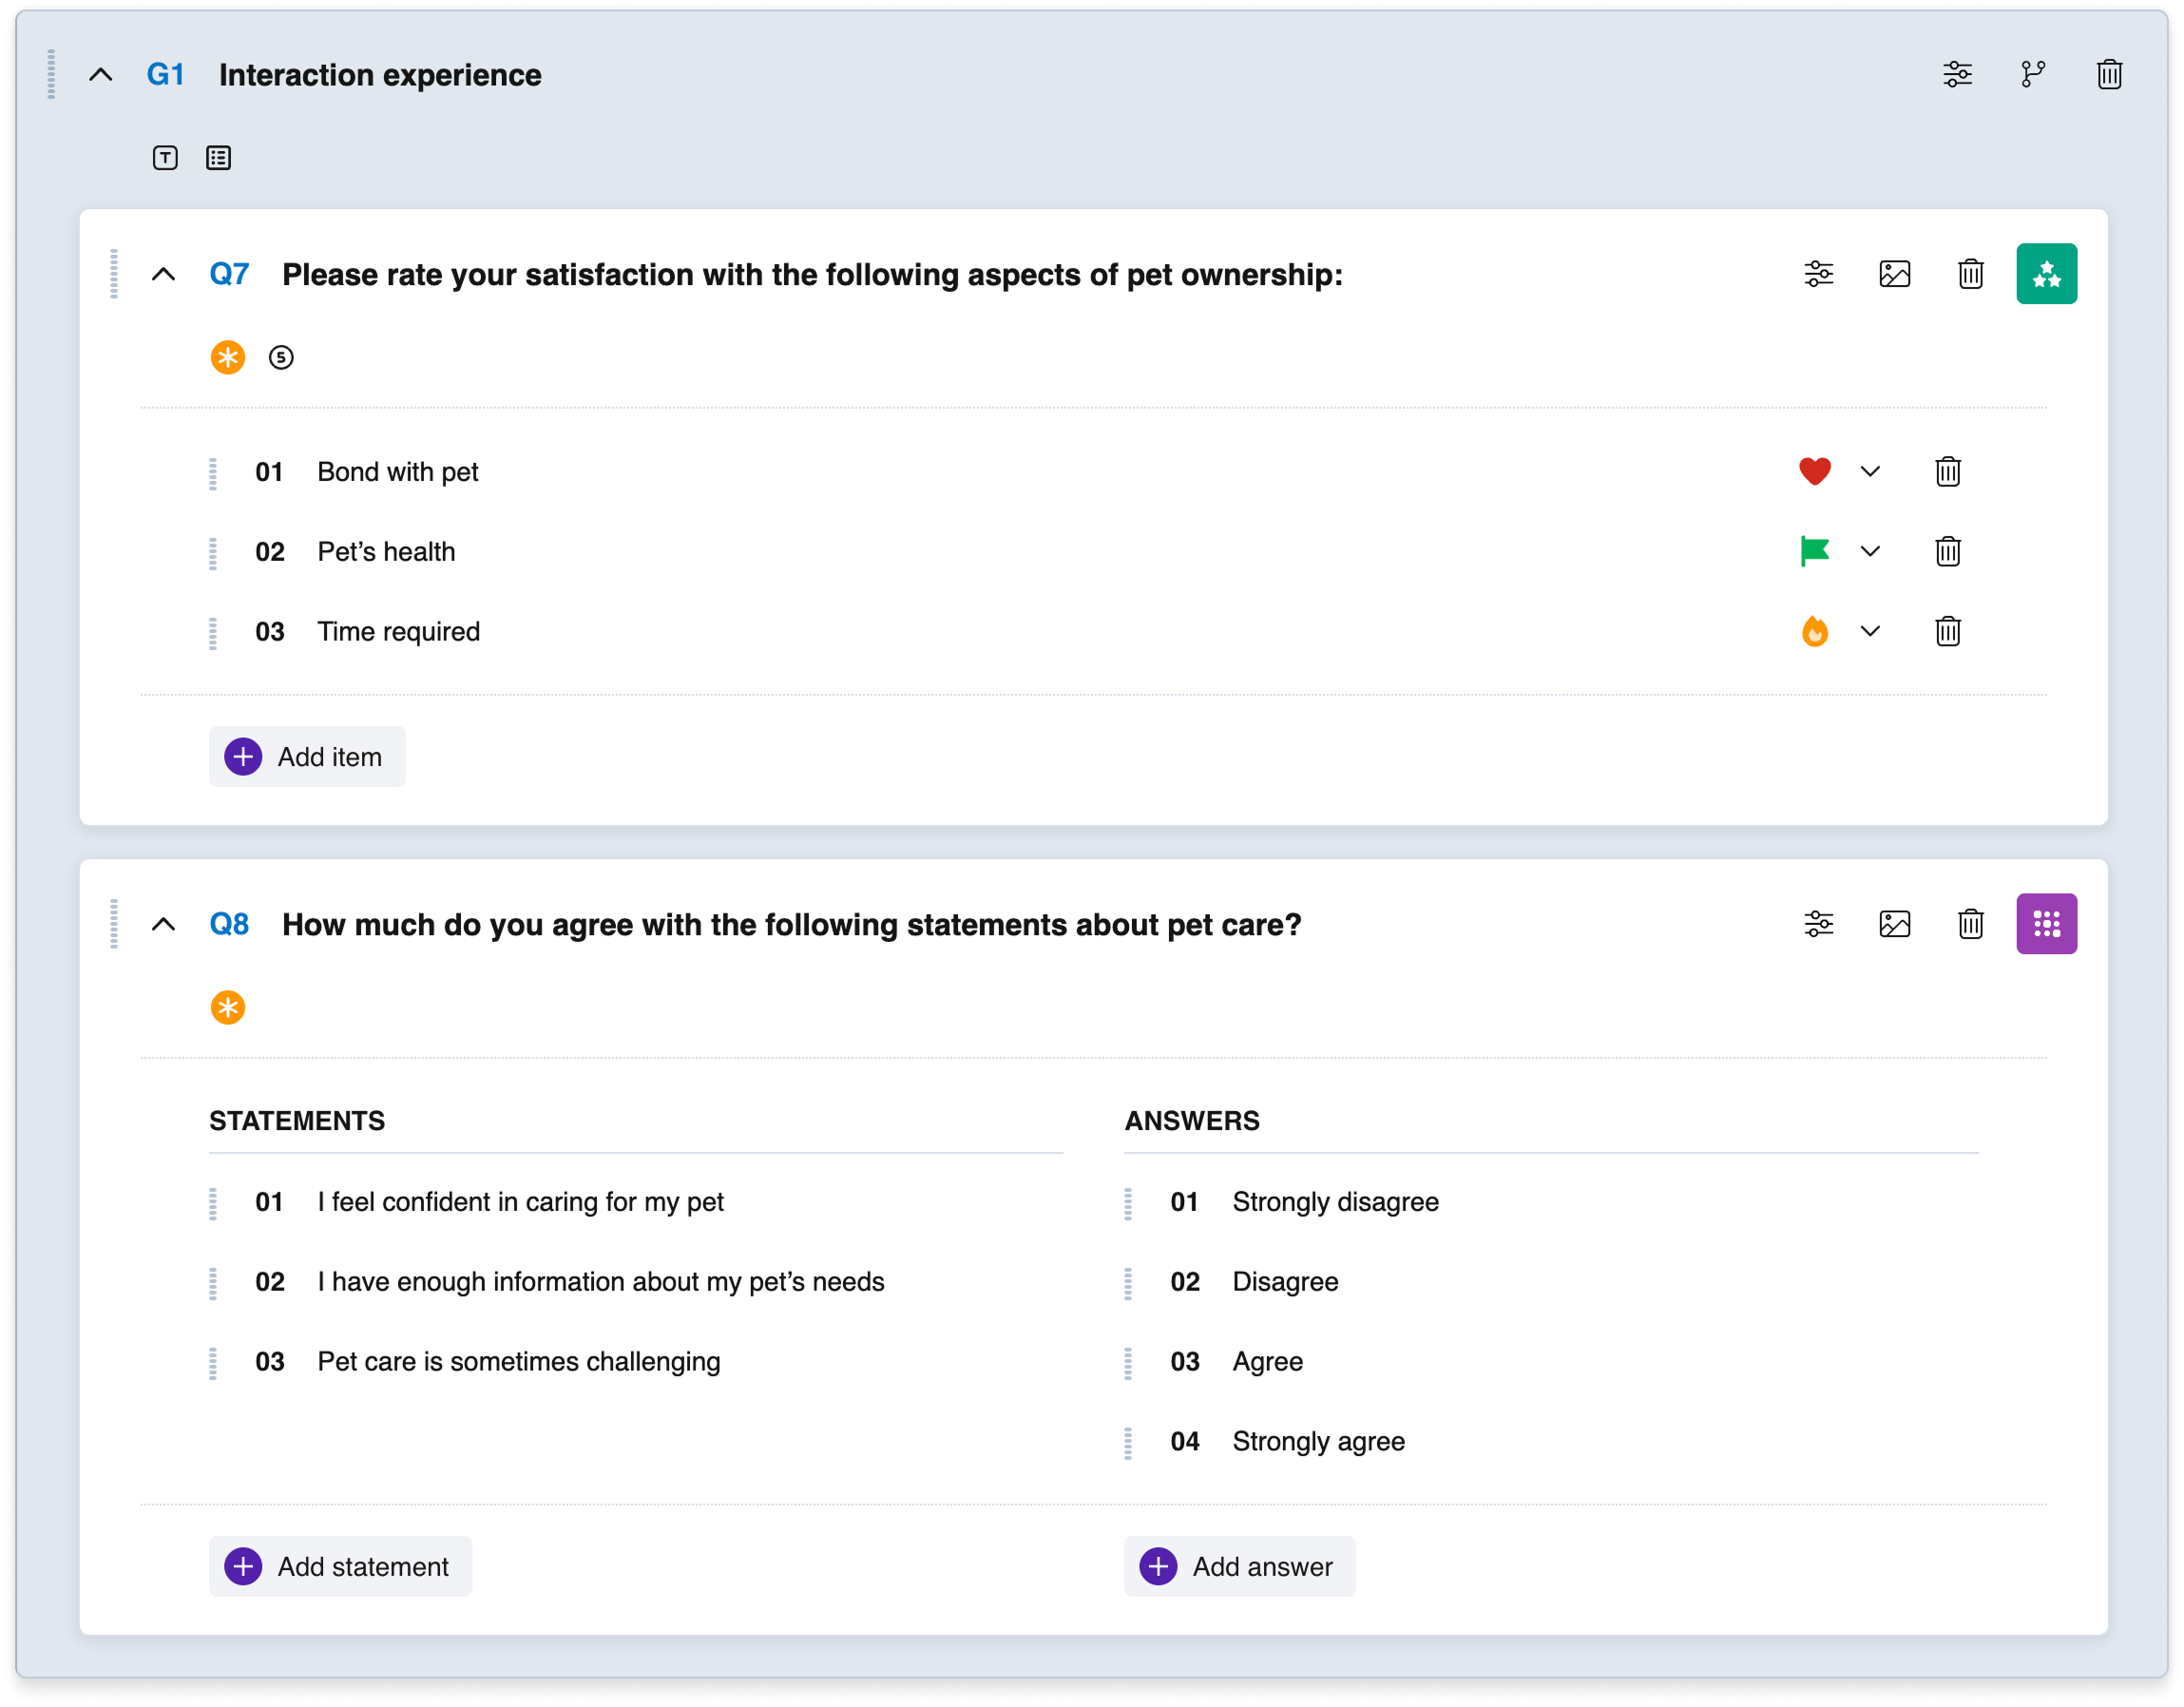This screenshot has height=1707, width=2184.
Task: Click the Add item button
Action: [x=307, y=757]
